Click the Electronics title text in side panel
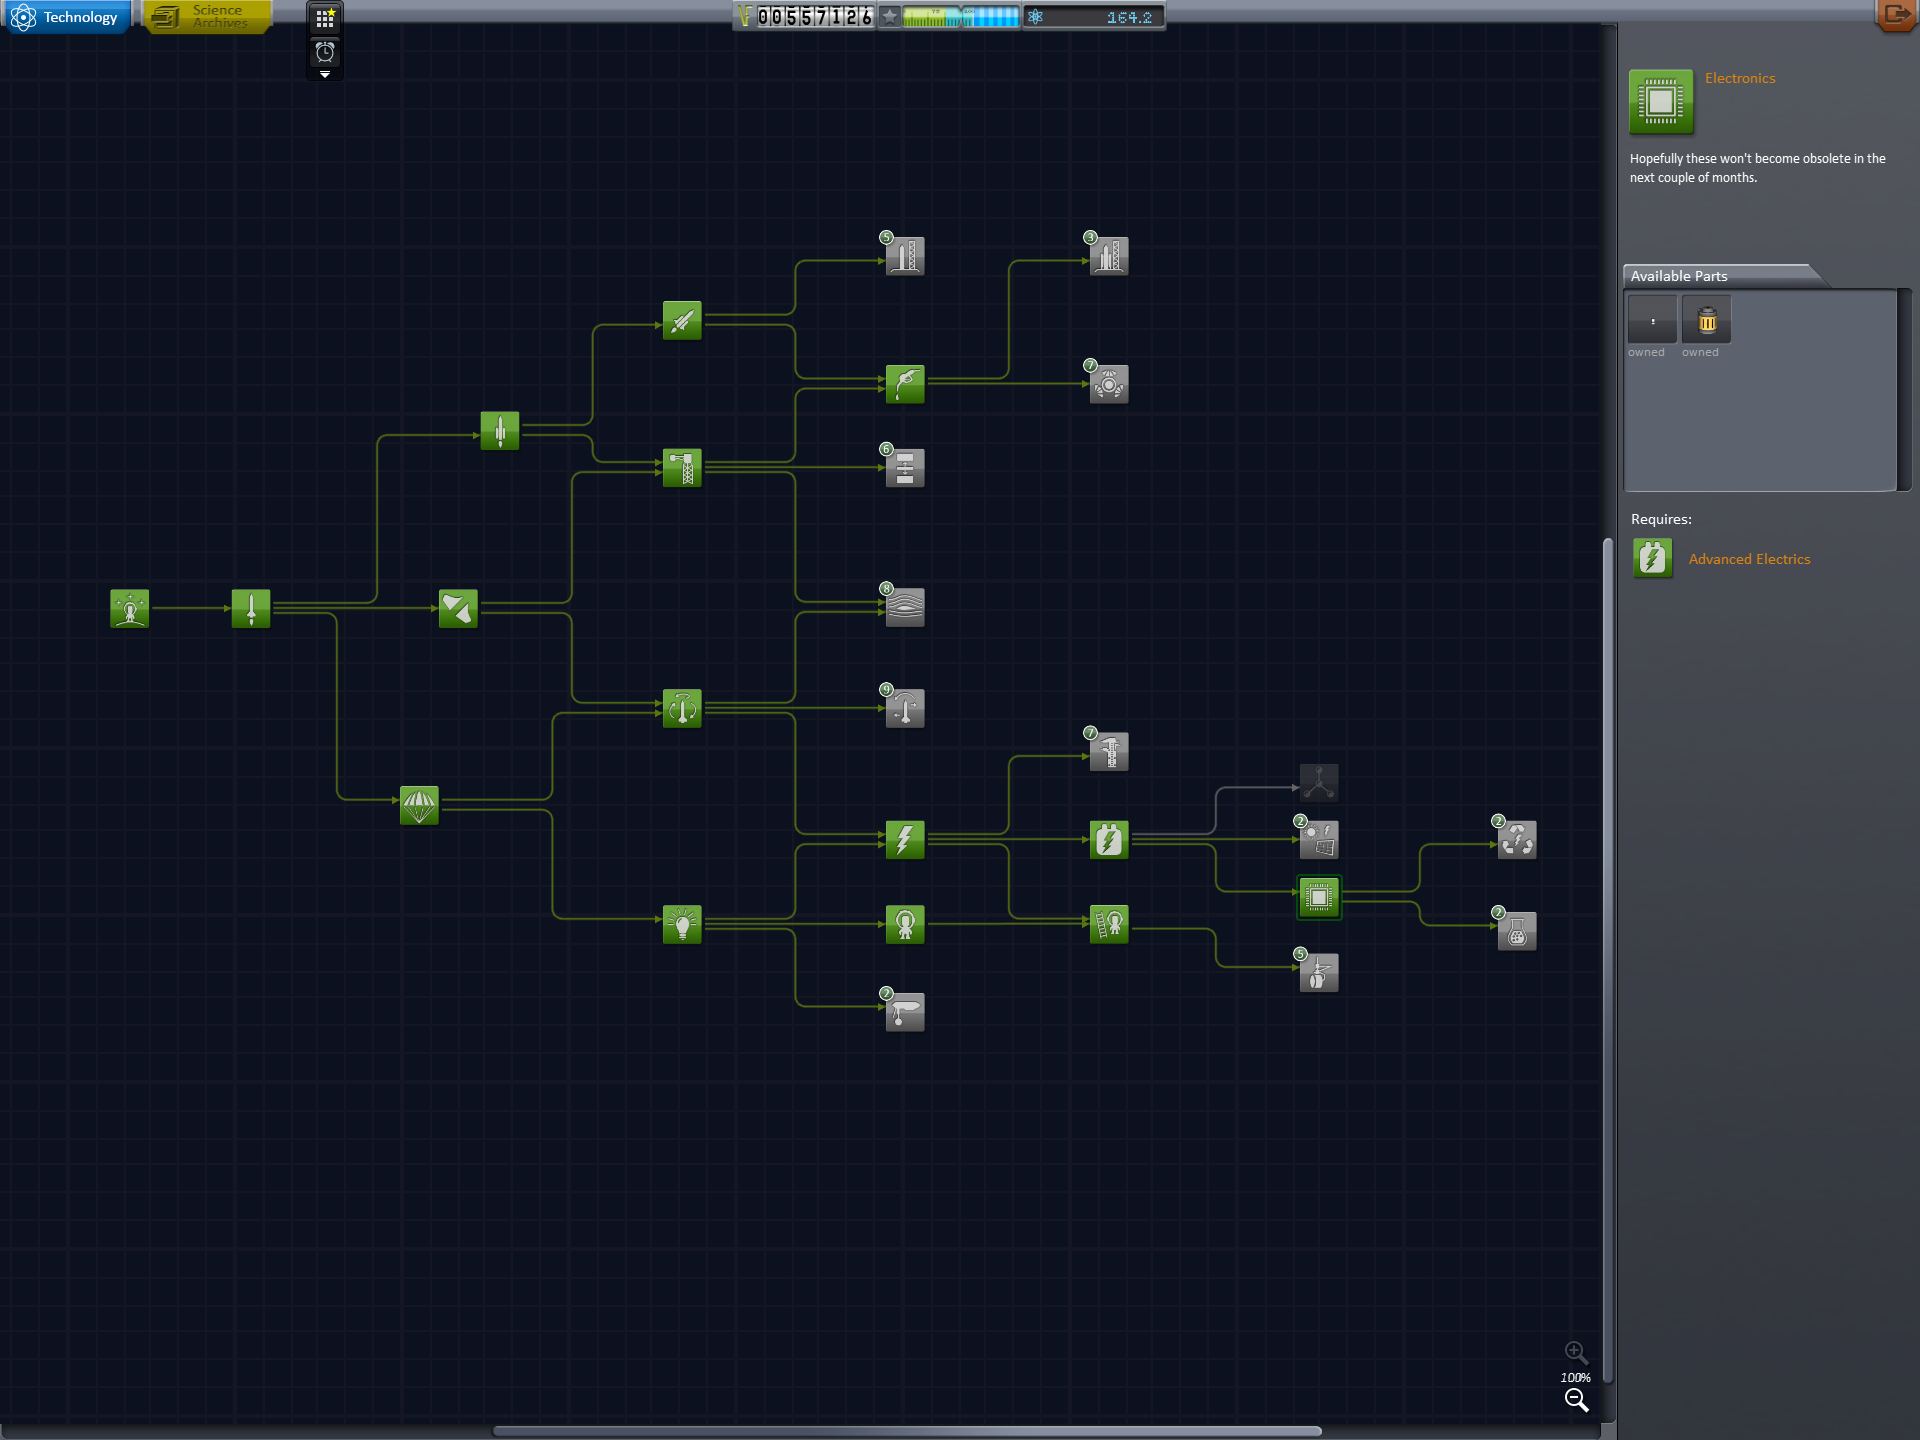Screen dimensions: 1920x1440 [1740, 78]
